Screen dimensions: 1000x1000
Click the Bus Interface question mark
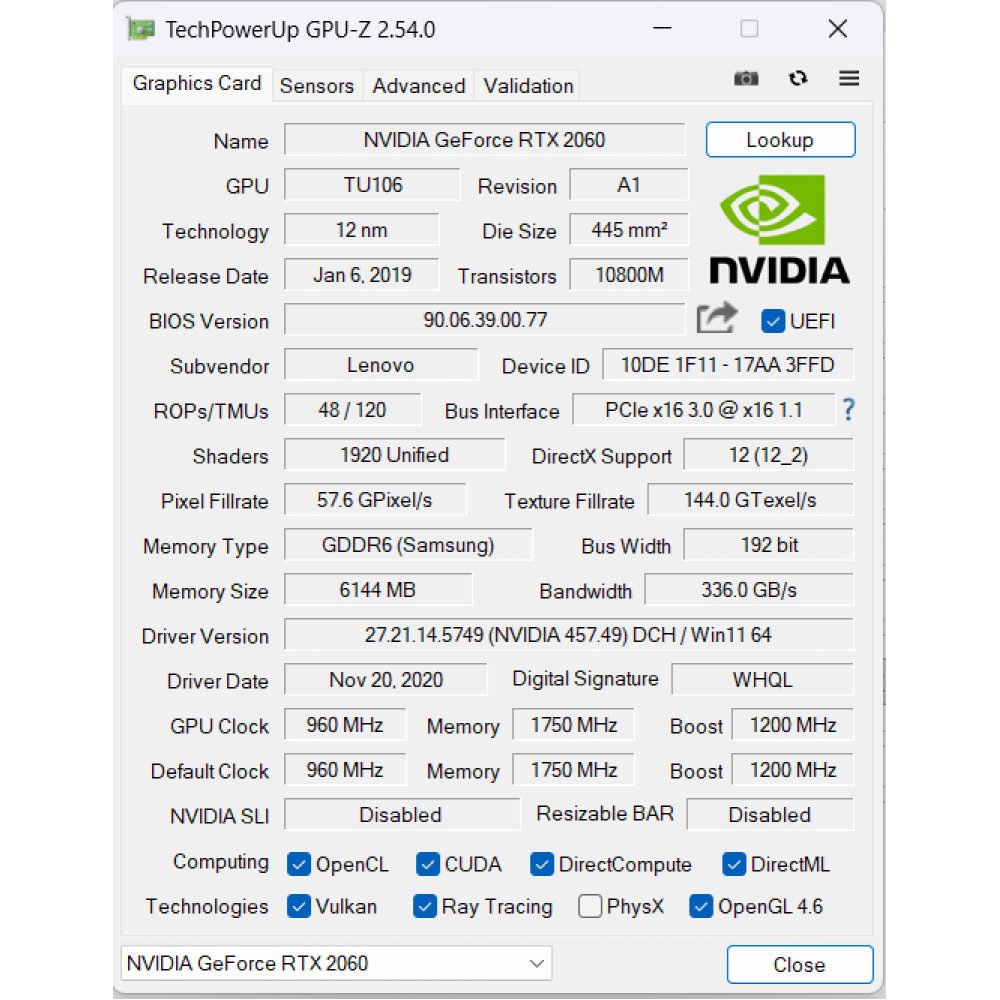[848, 409]
